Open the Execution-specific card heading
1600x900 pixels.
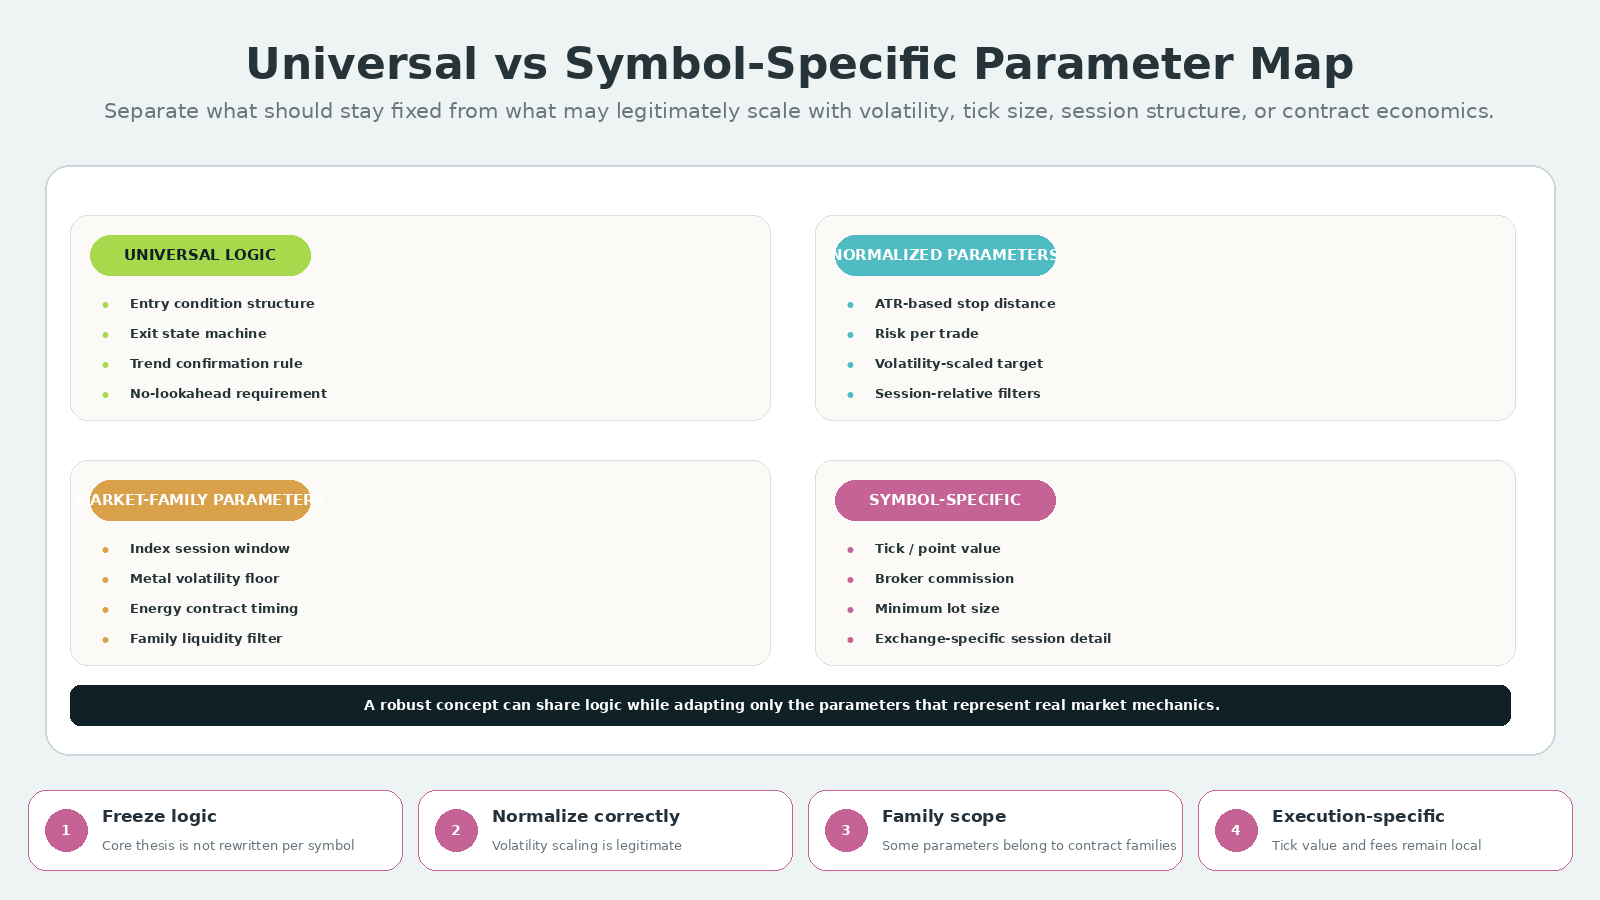[x=1358, y=816]
